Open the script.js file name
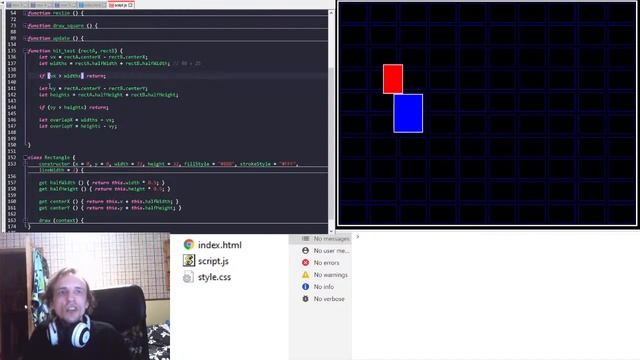640x360 pixels. pyautogui.click(x=213, y=261)
